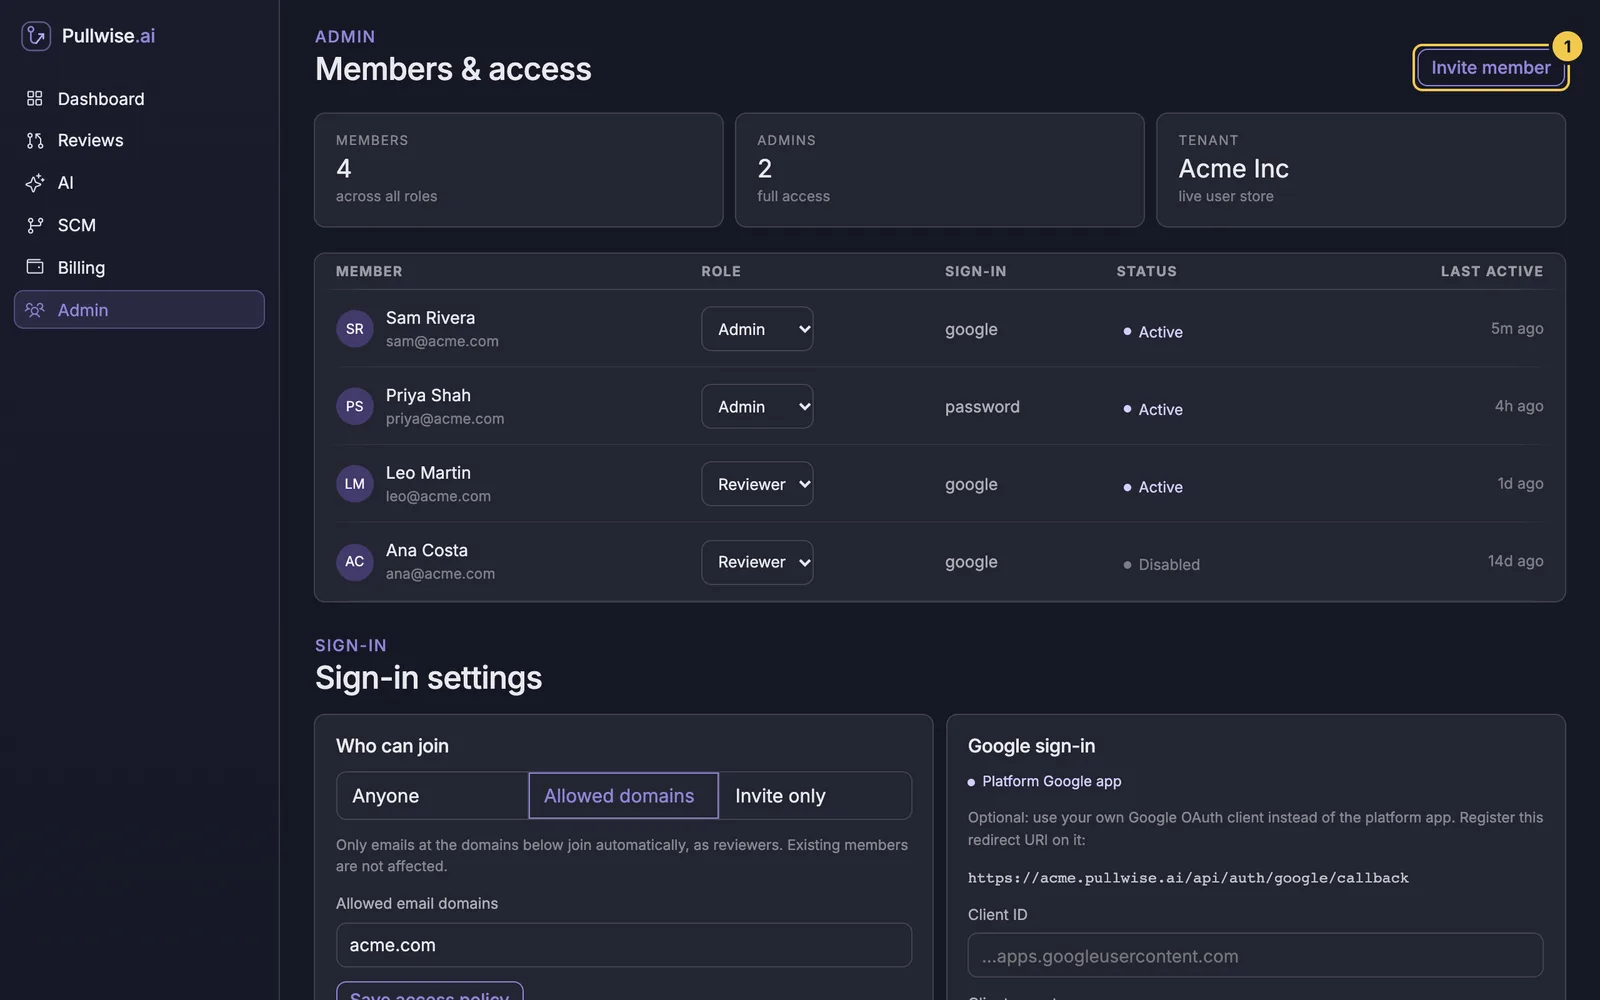Select the Invite only join option
1600x1000 pixels.
click(x=815, y=796)
